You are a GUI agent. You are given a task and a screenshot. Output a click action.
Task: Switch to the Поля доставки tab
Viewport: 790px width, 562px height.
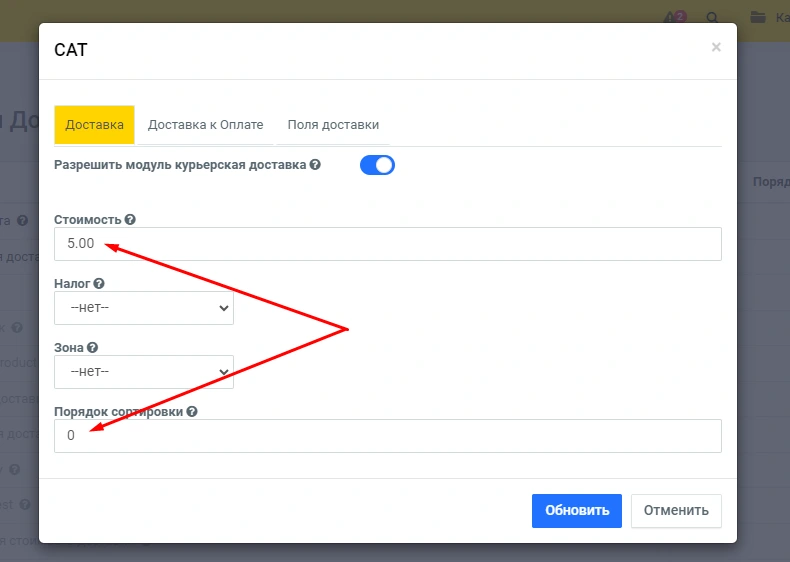[x=333, y=125]
